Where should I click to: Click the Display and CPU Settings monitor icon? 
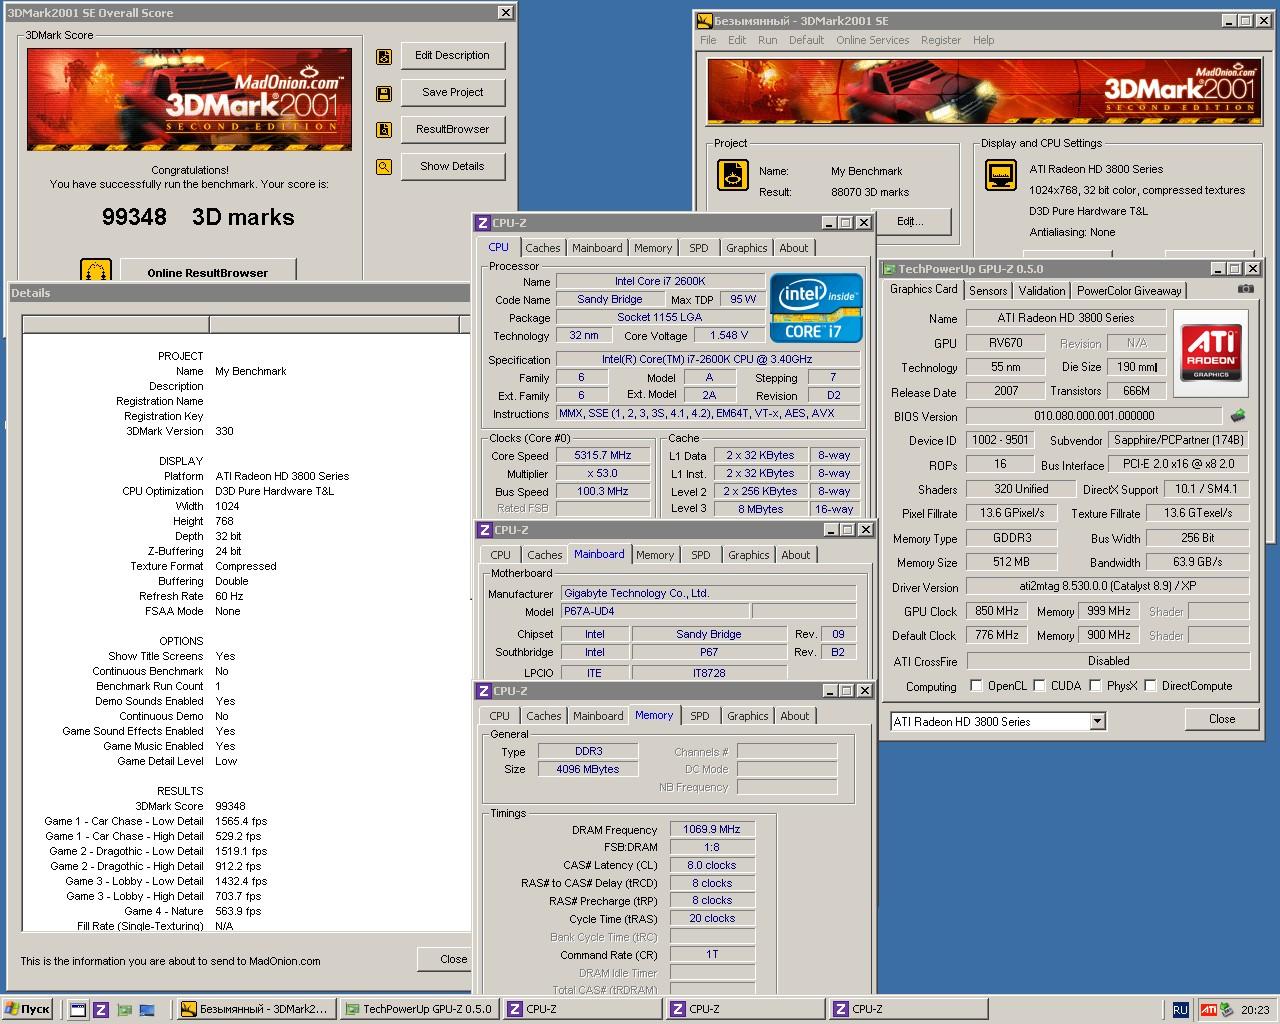tap(1001, 176)
